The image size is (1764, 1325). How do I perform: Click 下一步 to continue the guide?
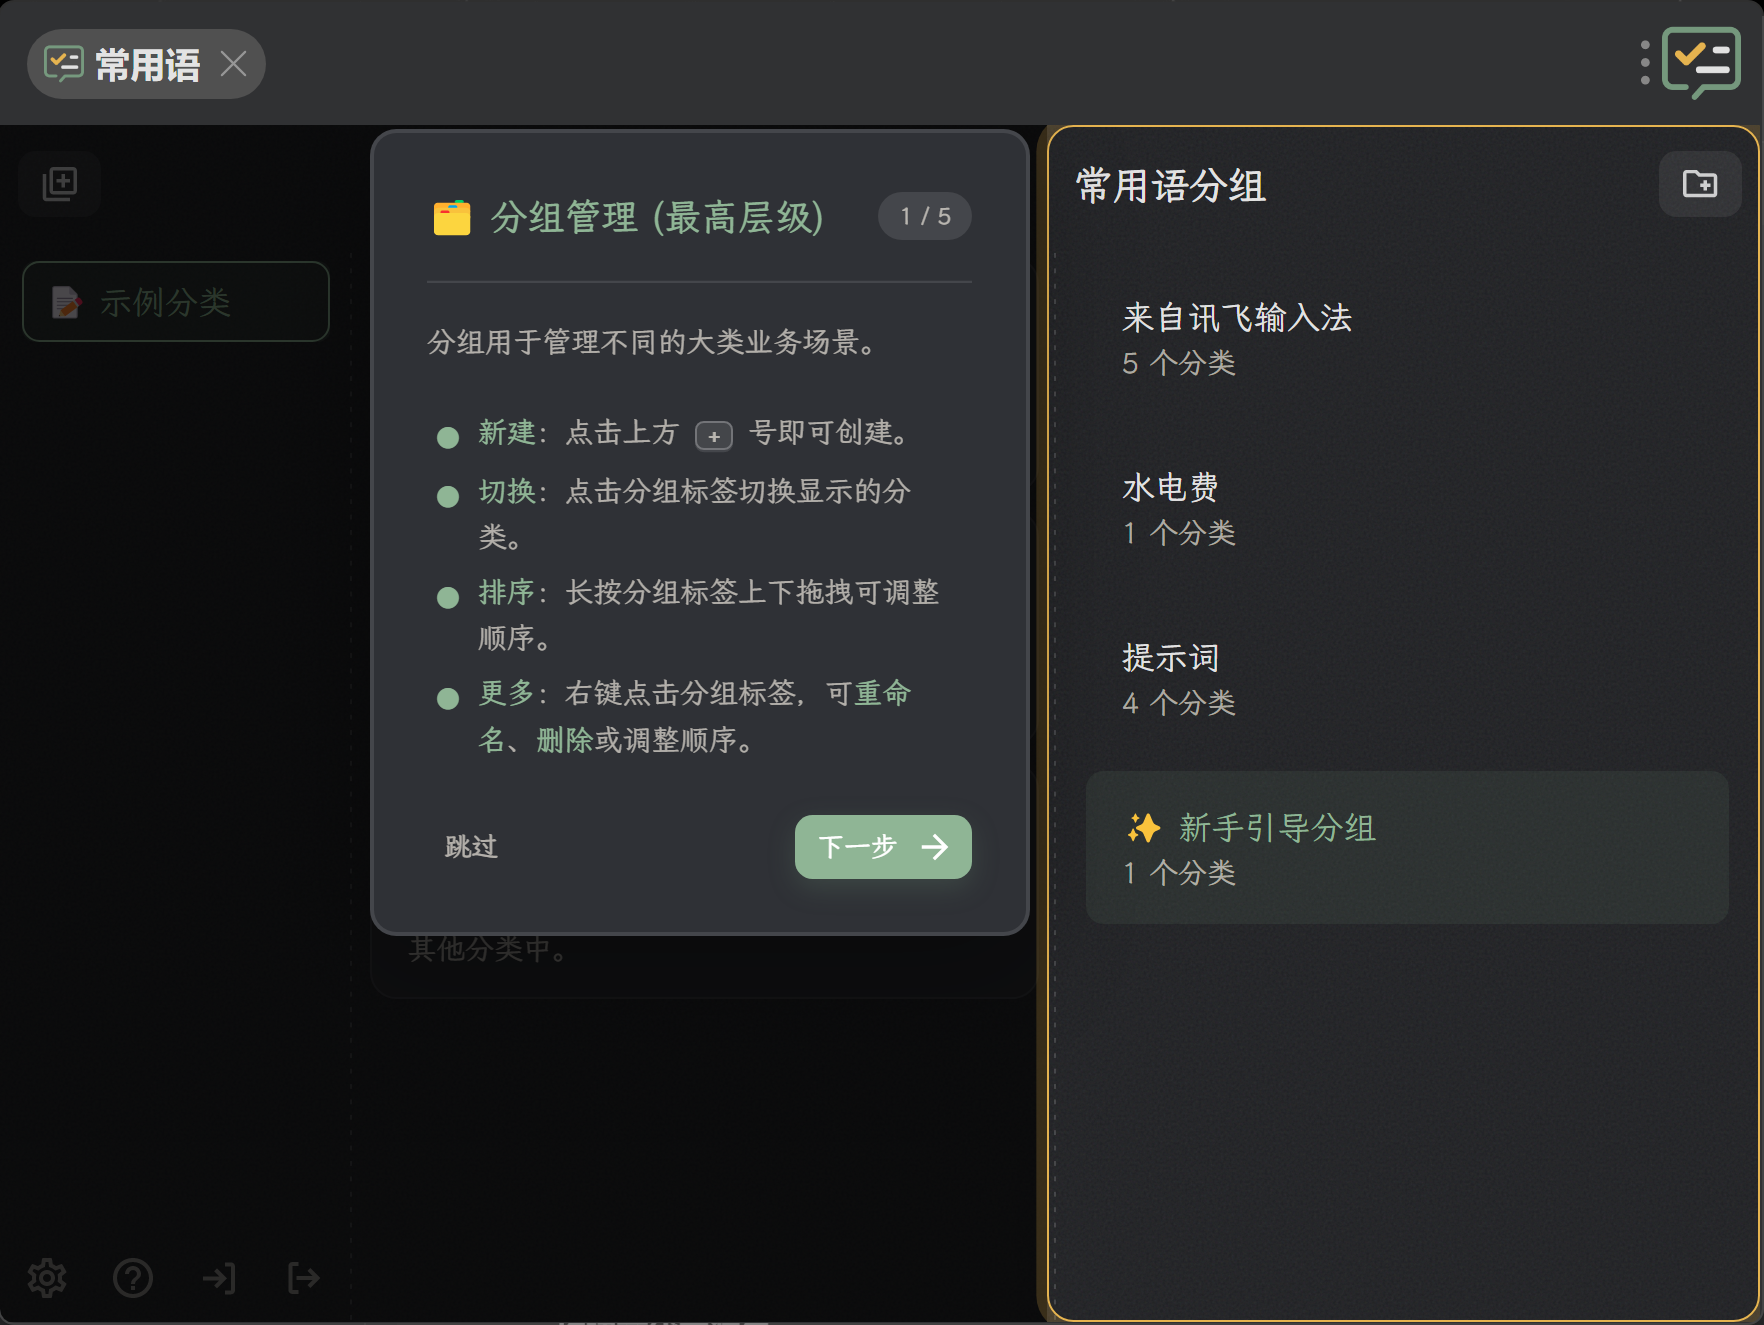(883, 847)
